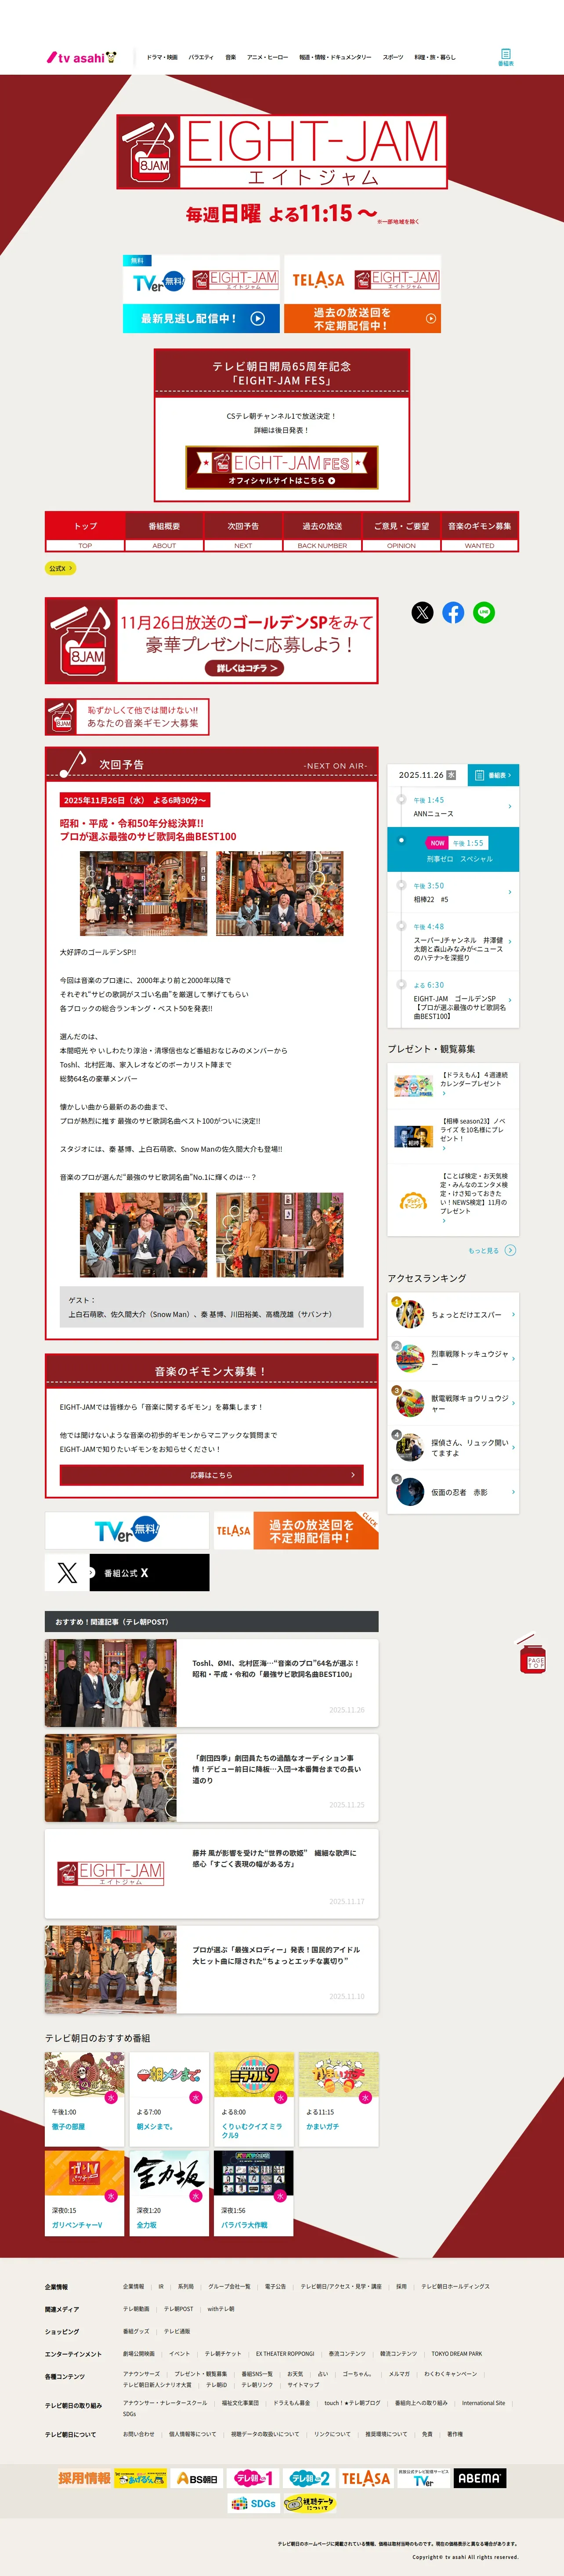Share page via the X icon
This screenshot has width=564, height=2576.
[x=423, y=613]
